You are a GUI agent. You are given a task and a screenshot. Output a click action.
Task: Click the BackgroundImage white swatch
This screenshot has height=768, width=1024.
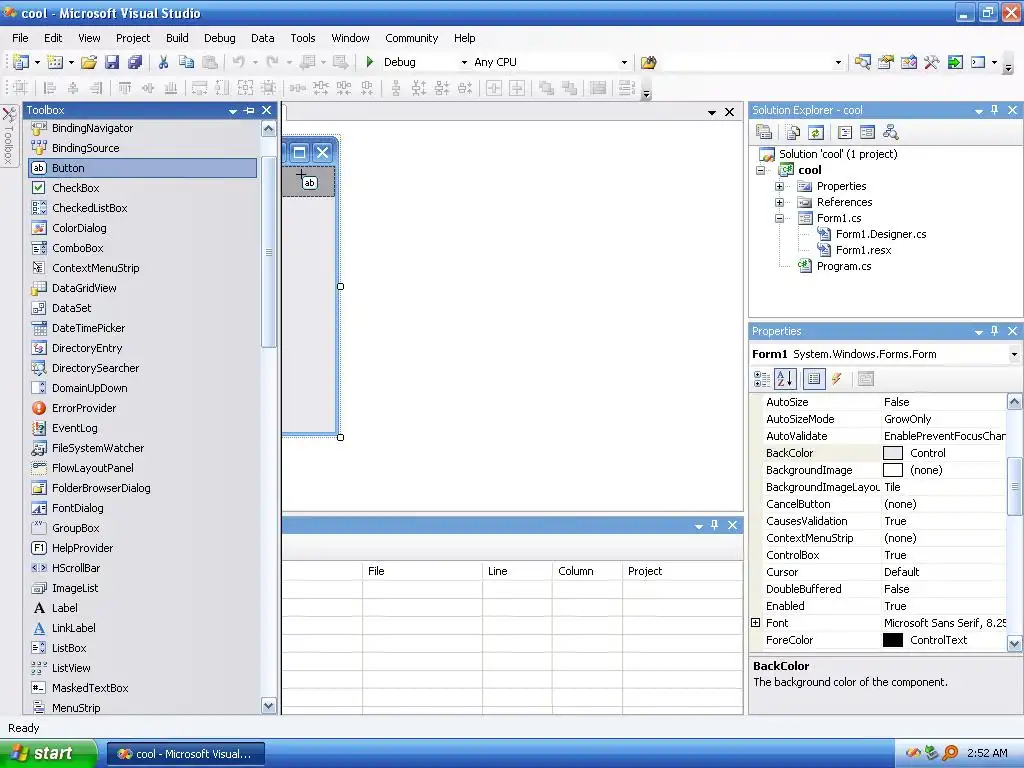(892, 470)
